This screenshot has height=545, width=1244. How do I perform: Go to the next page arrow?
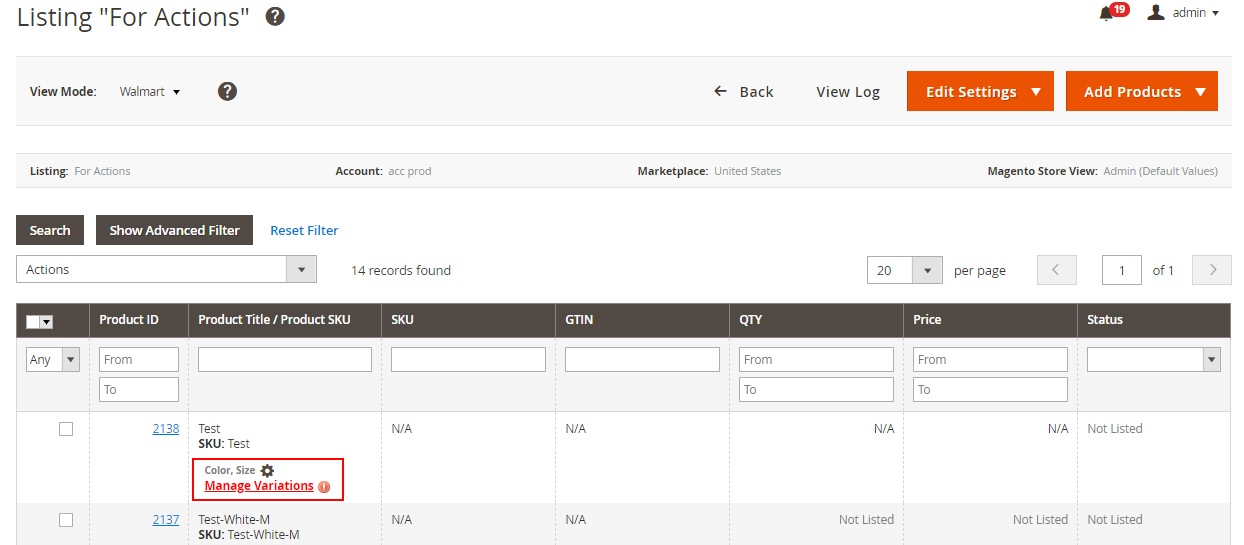[x=1212, y=270]
